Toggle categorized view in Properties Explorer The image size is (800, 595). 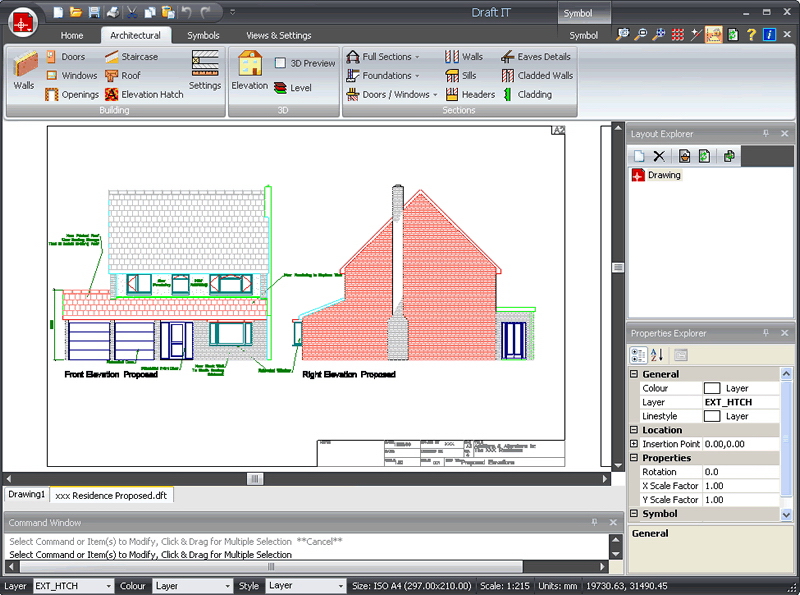tap(638, 355)
